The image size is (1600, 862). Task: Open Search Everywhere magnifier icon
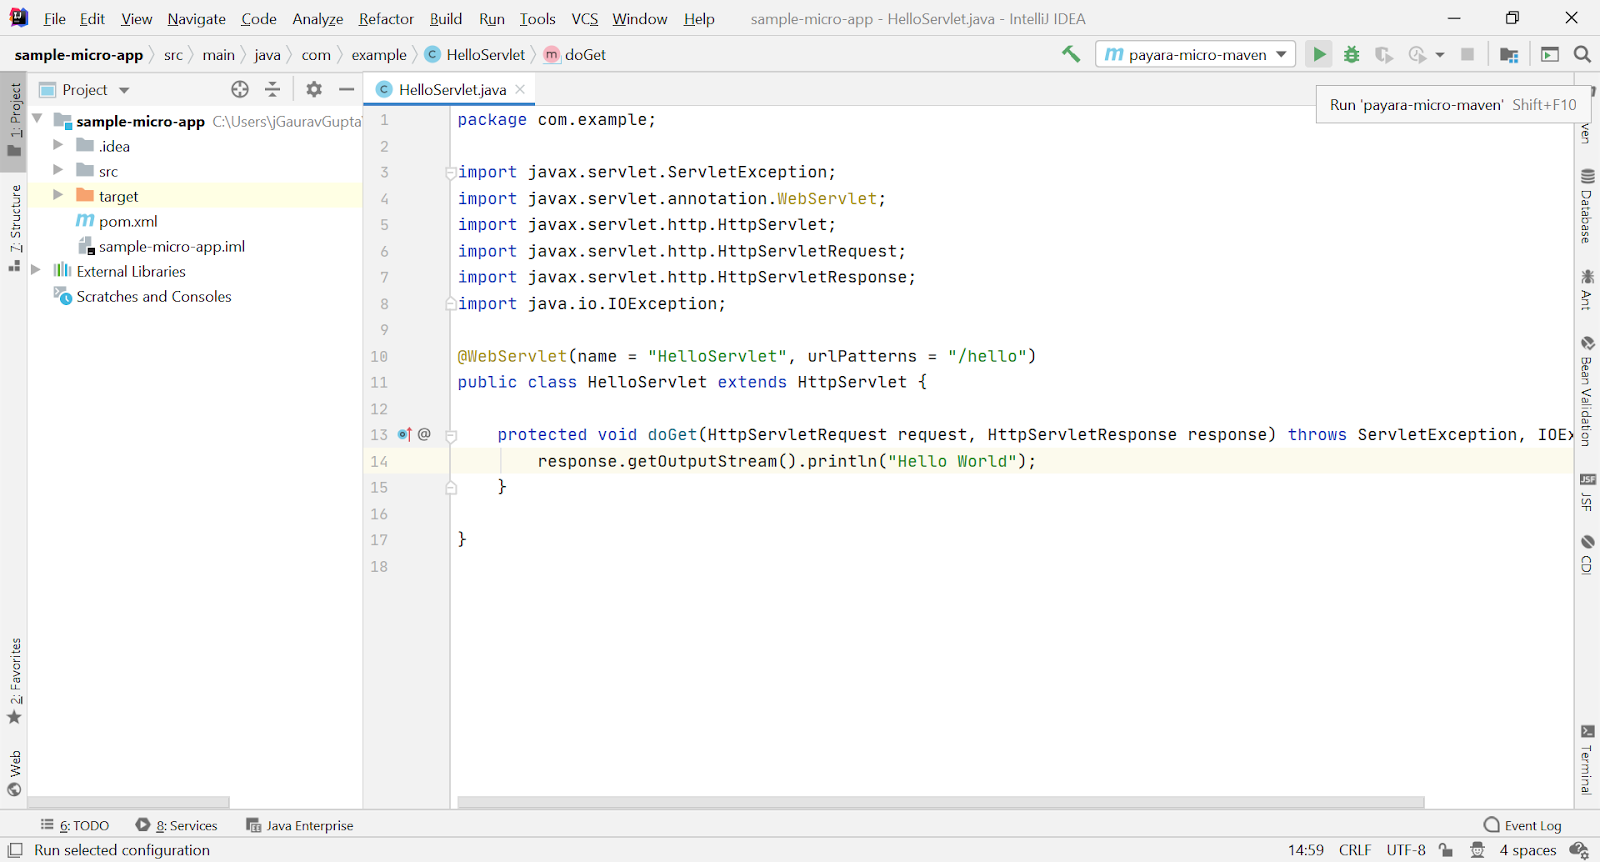pos(1582,54)
